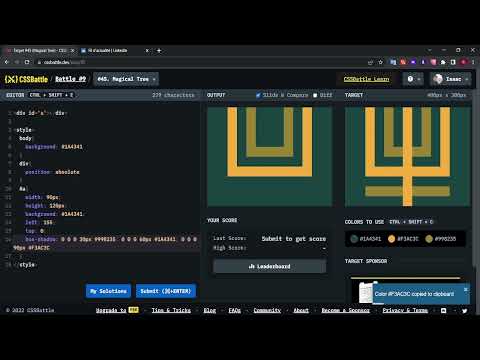Screen dimensions: 480x360
Task: Toggle the Slide & Compare checkbox
Action: tap(258, 95)
